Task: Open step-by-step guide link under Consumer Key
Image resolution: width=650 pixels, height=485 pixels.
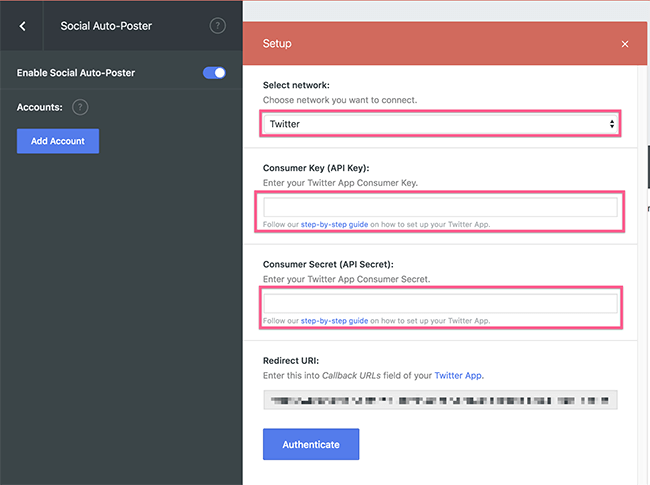Action: (x=334, y=224)
